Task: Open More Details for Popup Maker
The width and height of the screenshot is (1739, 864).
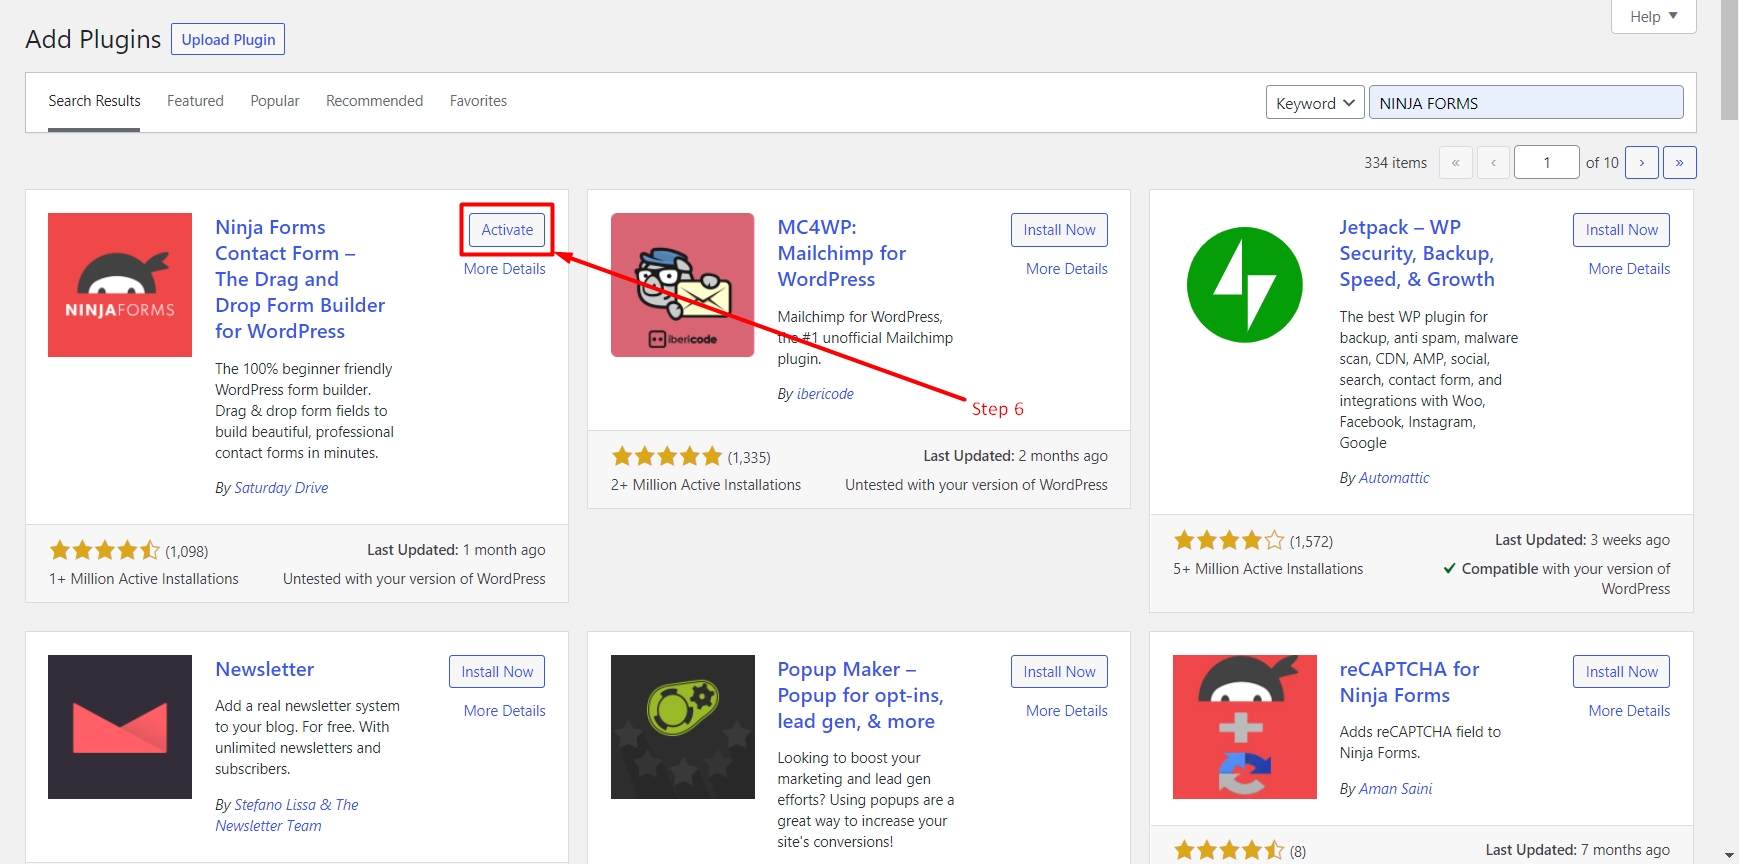Action: point(1066,711)
